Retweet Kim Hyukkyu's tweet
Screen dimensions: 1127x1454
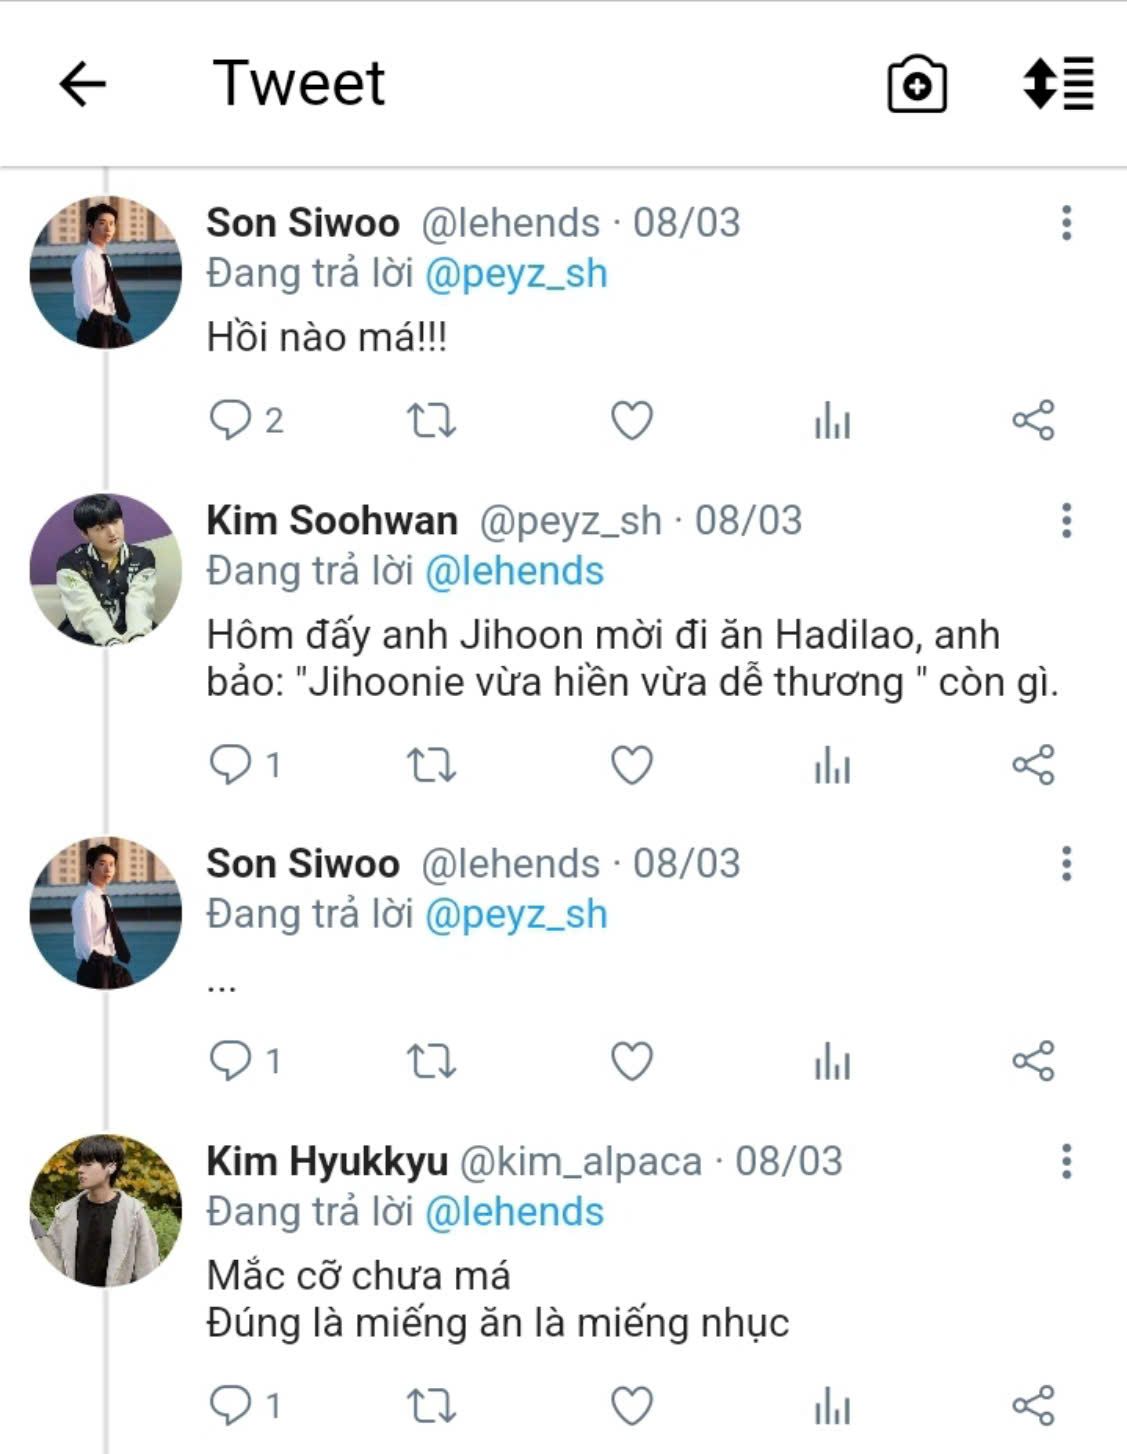(431, 1405)
